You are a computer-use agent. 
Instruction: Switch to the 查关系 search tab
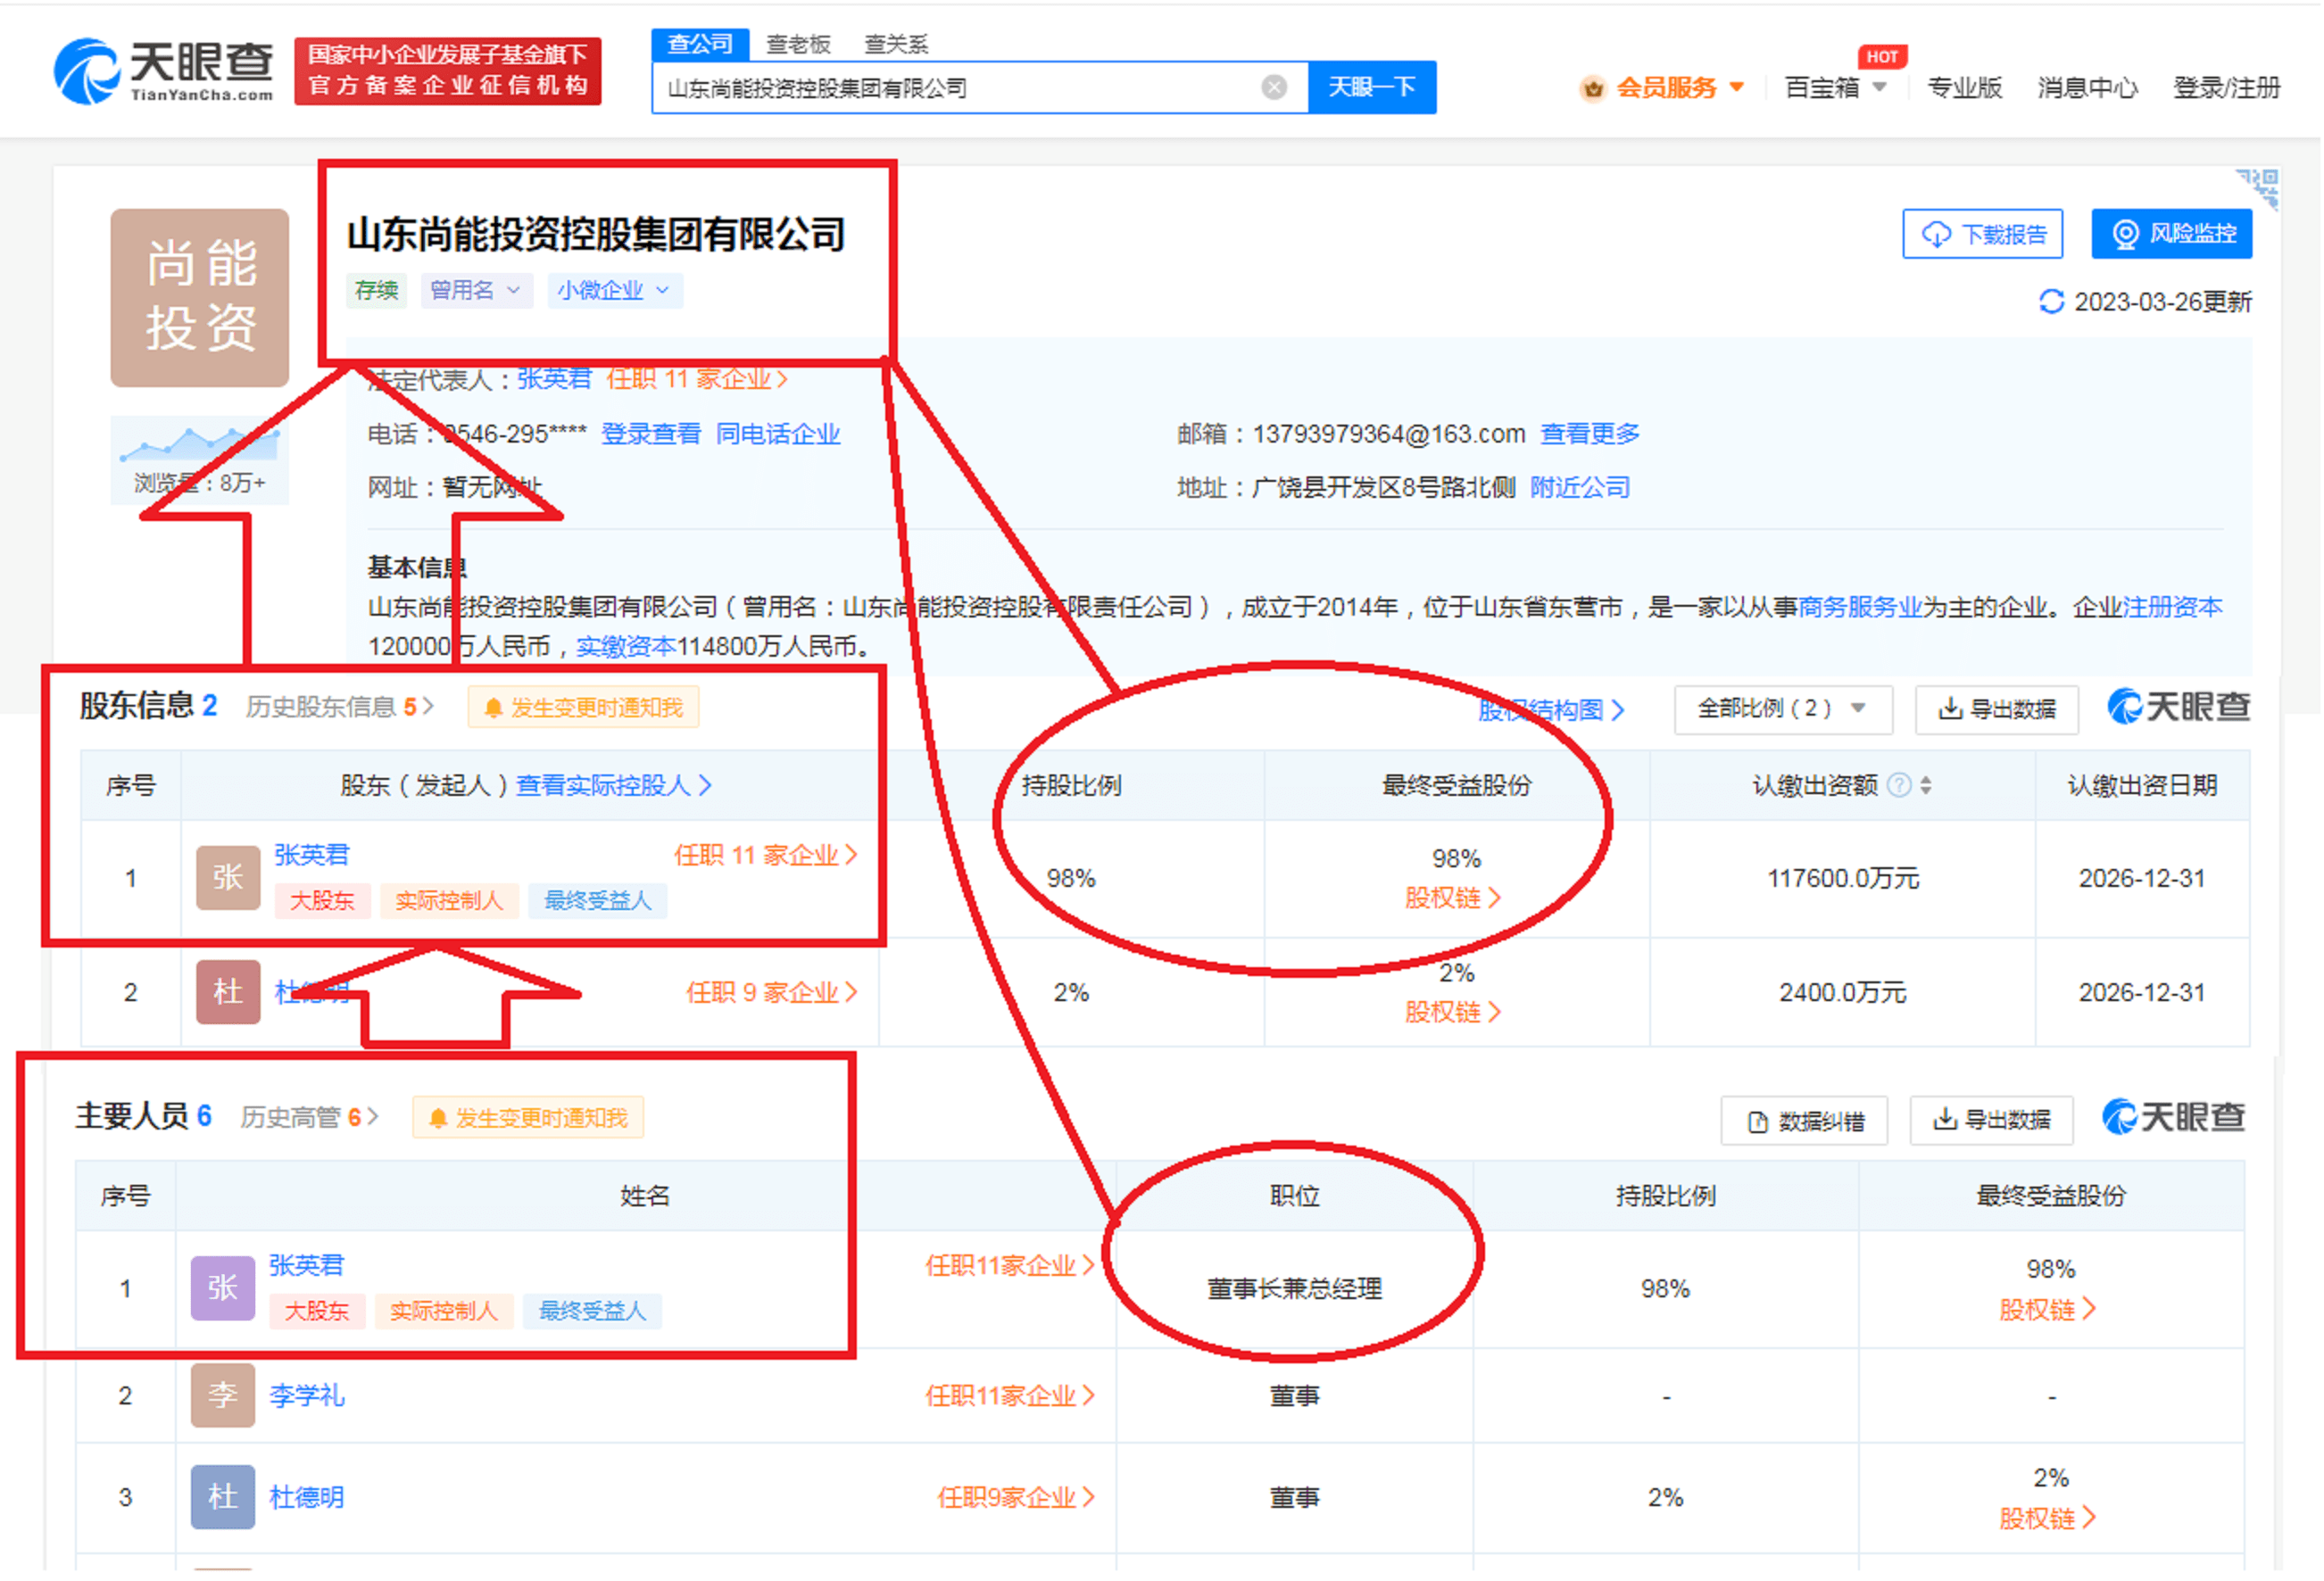pos(897,44)
